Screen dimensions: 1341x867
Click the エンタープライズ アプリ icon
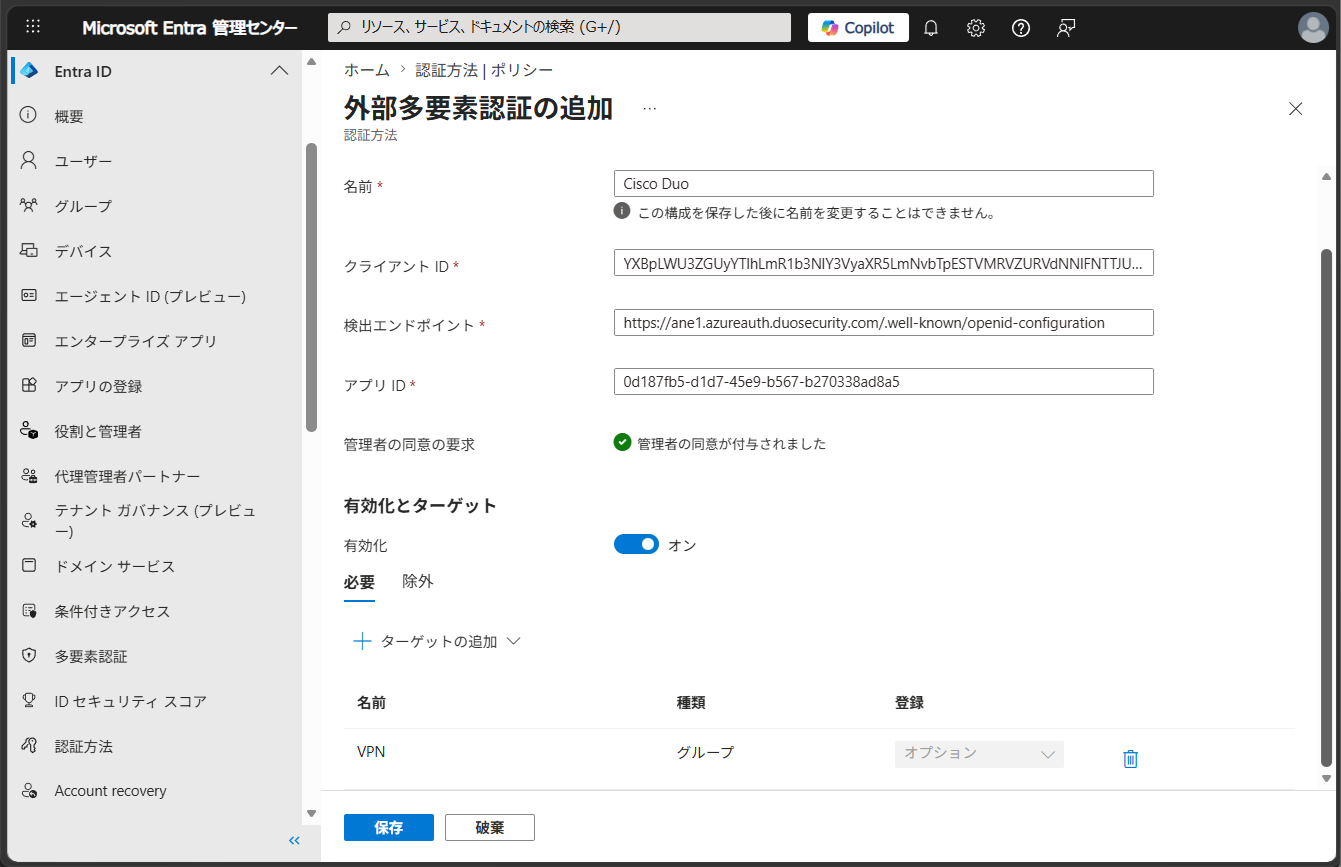[x=29, y=341]
